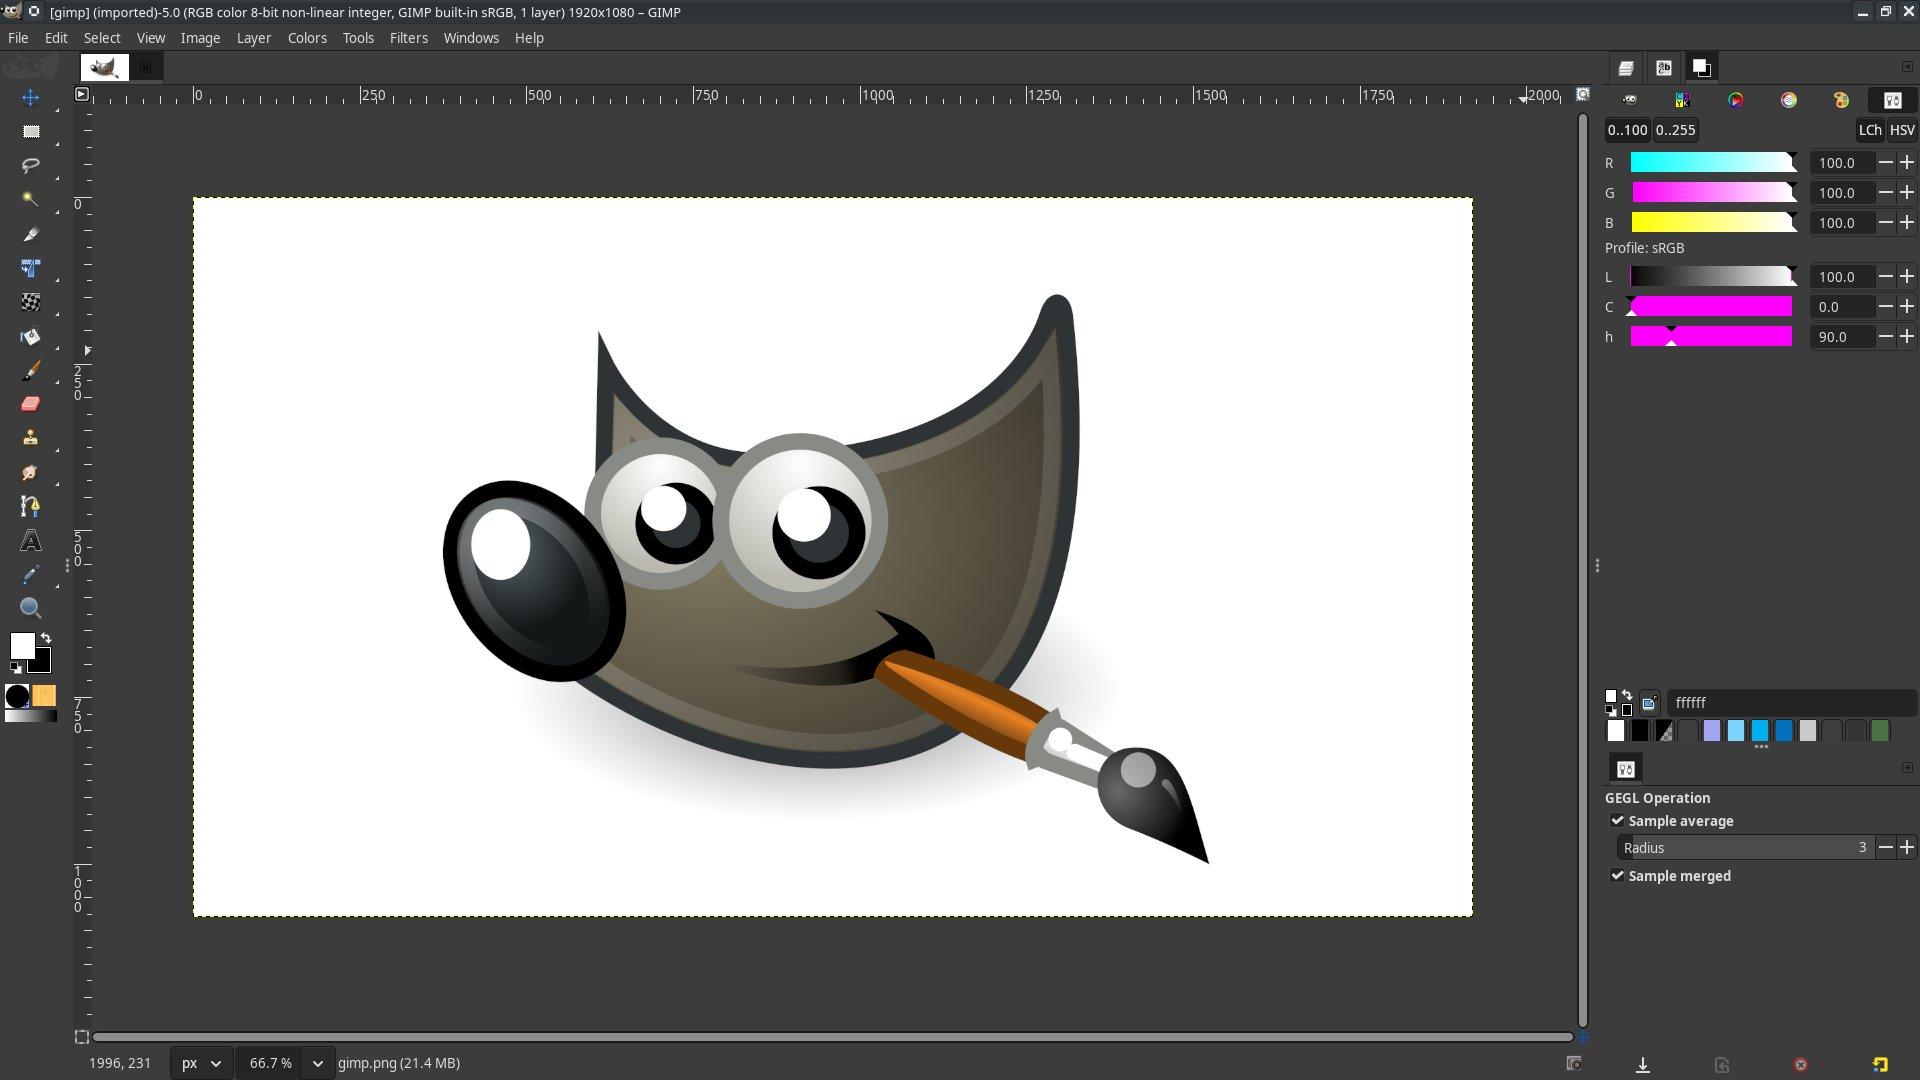Image resolution: width=1920 pixels, height=1080 pixels.
Task: Choose the green color history swatch
Action: pos(1880,731)
